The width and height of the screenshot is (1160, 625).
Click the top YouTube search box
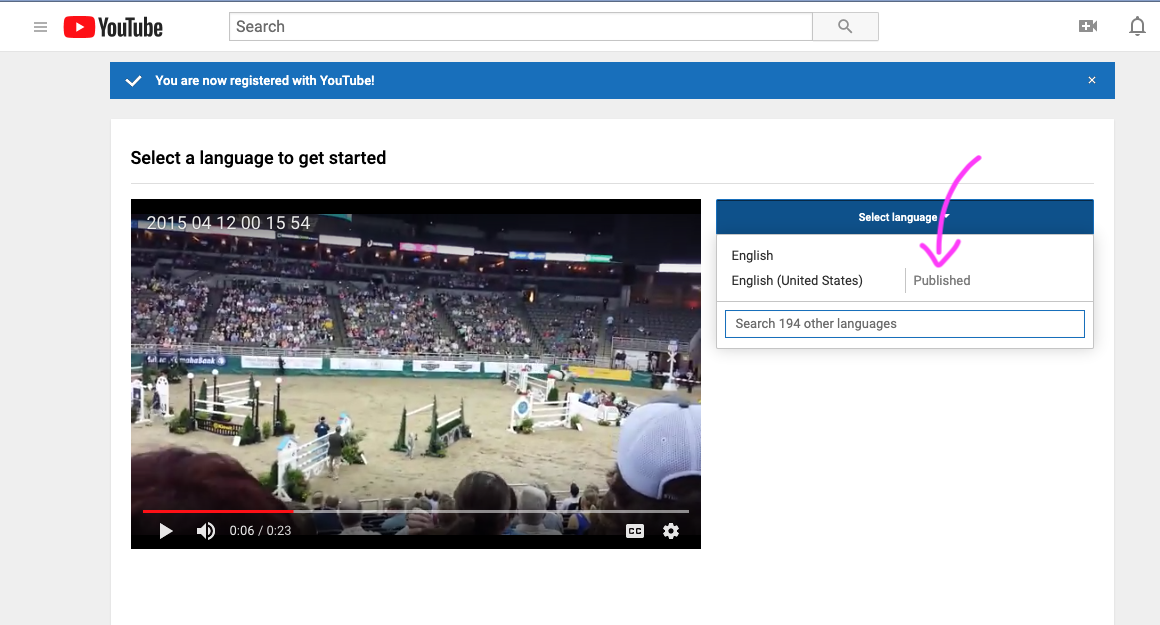[x=520, y=27]
